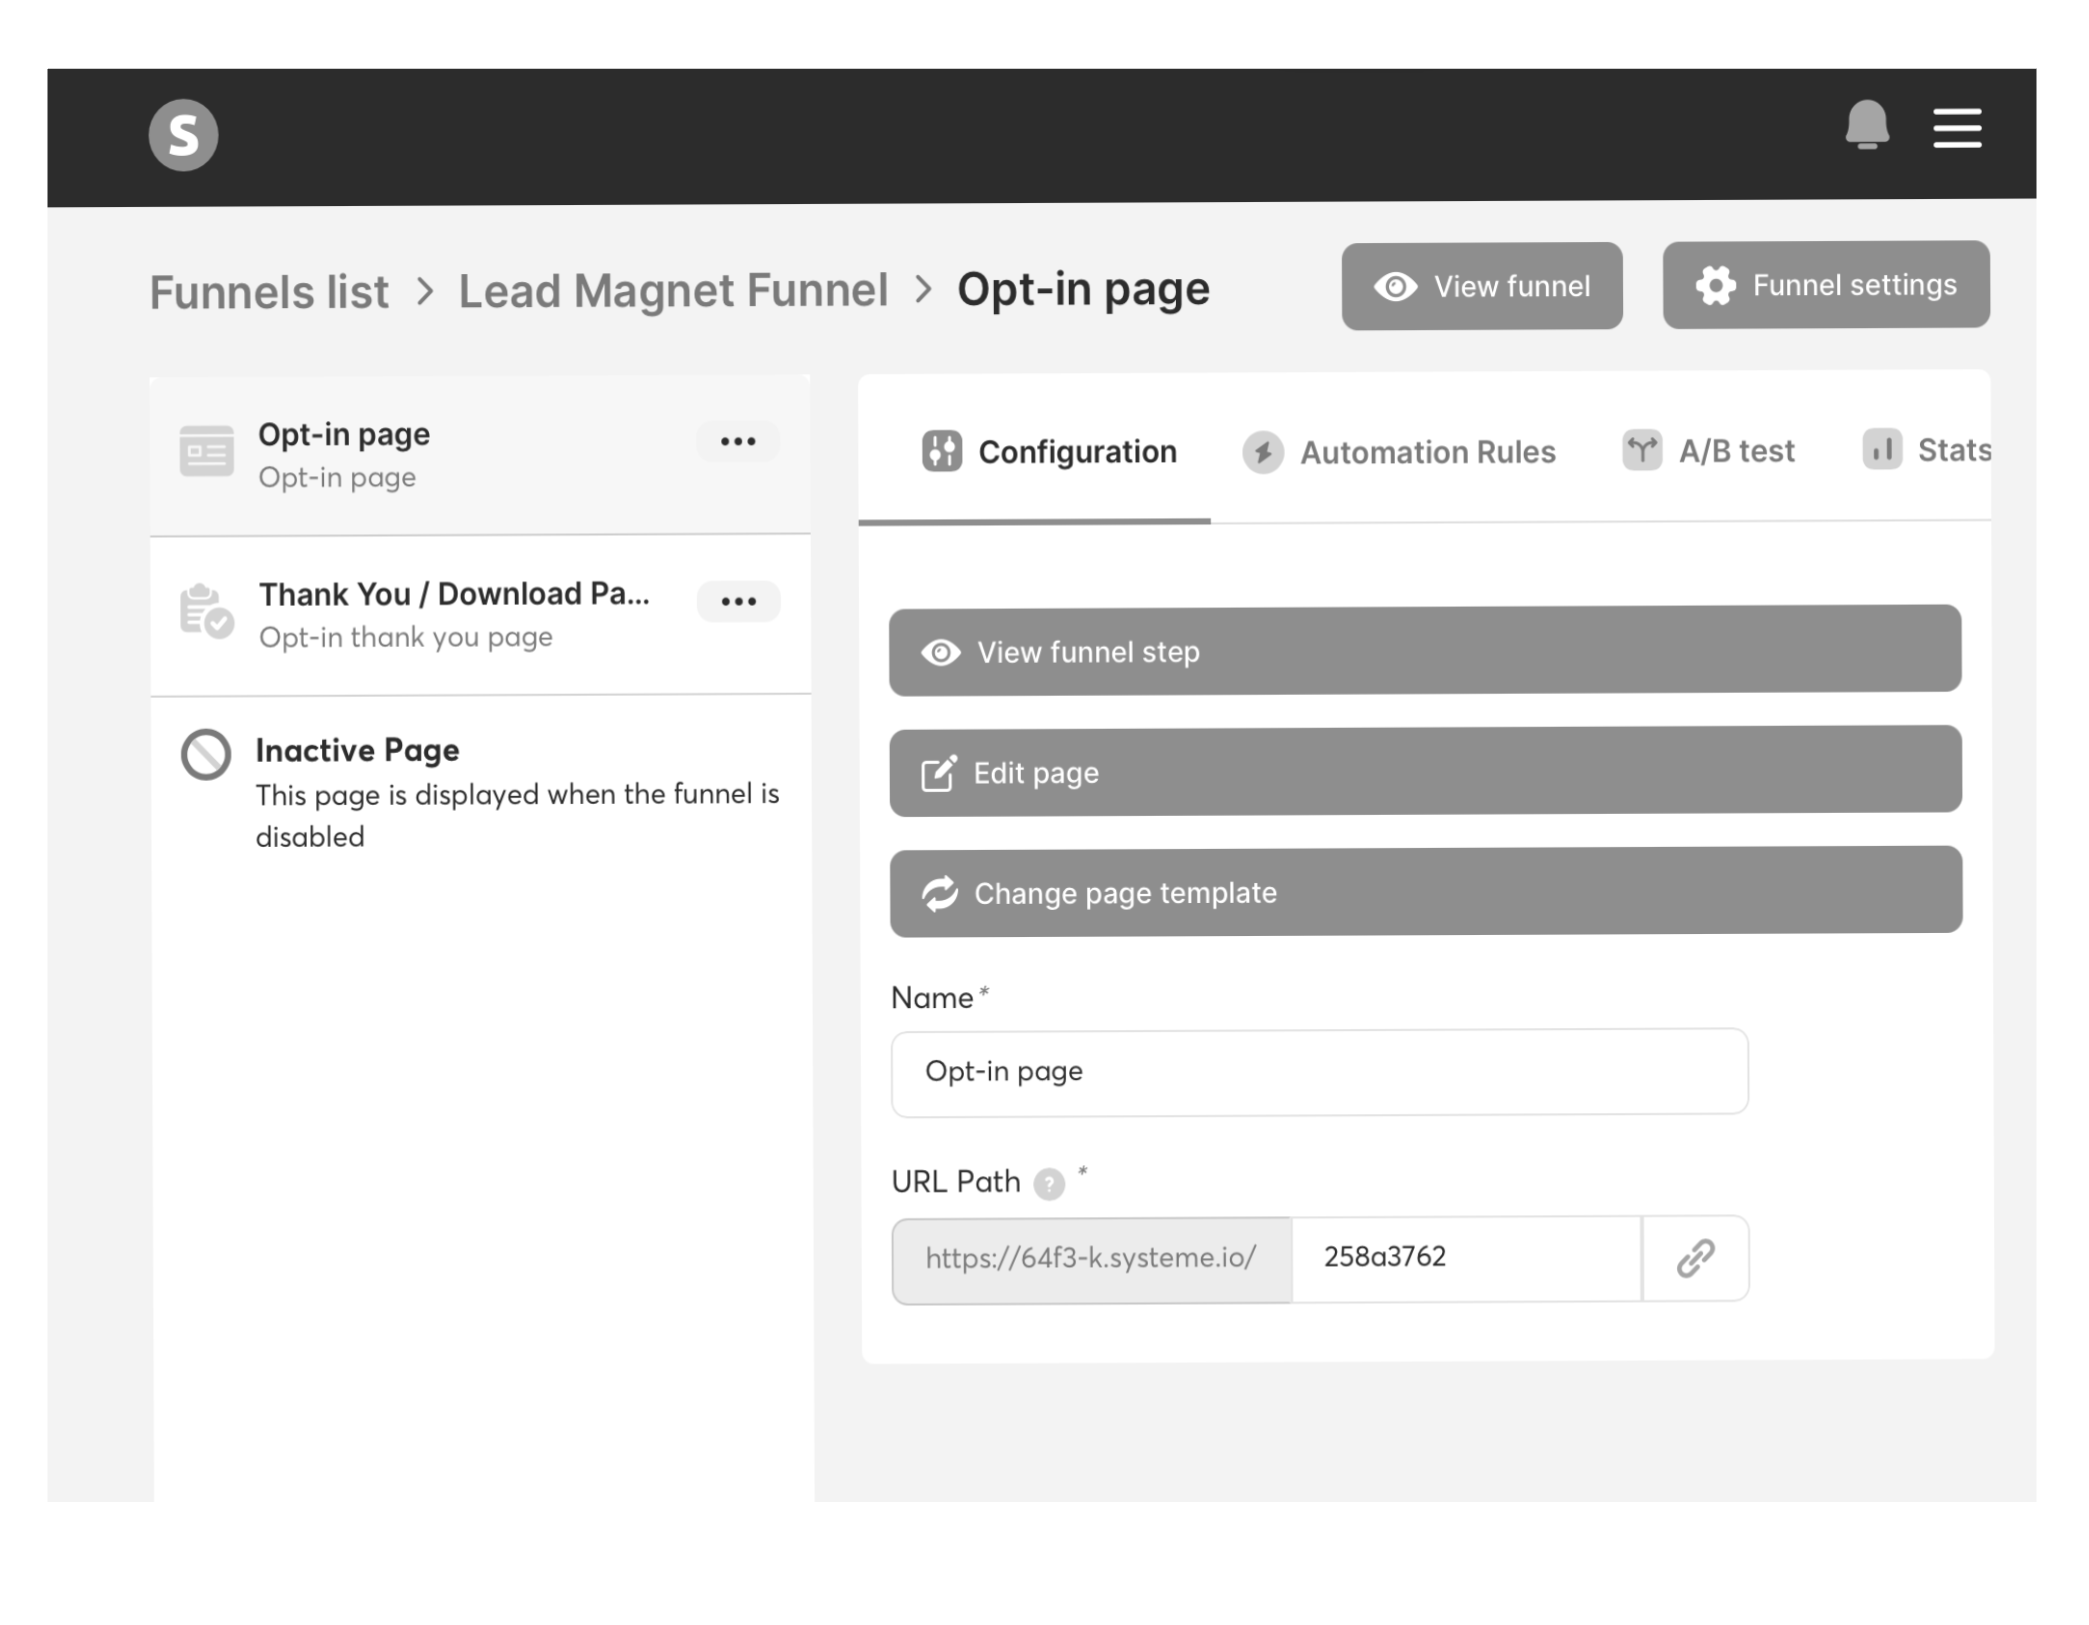Click the Automation Rules lightning icon
The image size is (2089, 1625).
[1263, 453]
